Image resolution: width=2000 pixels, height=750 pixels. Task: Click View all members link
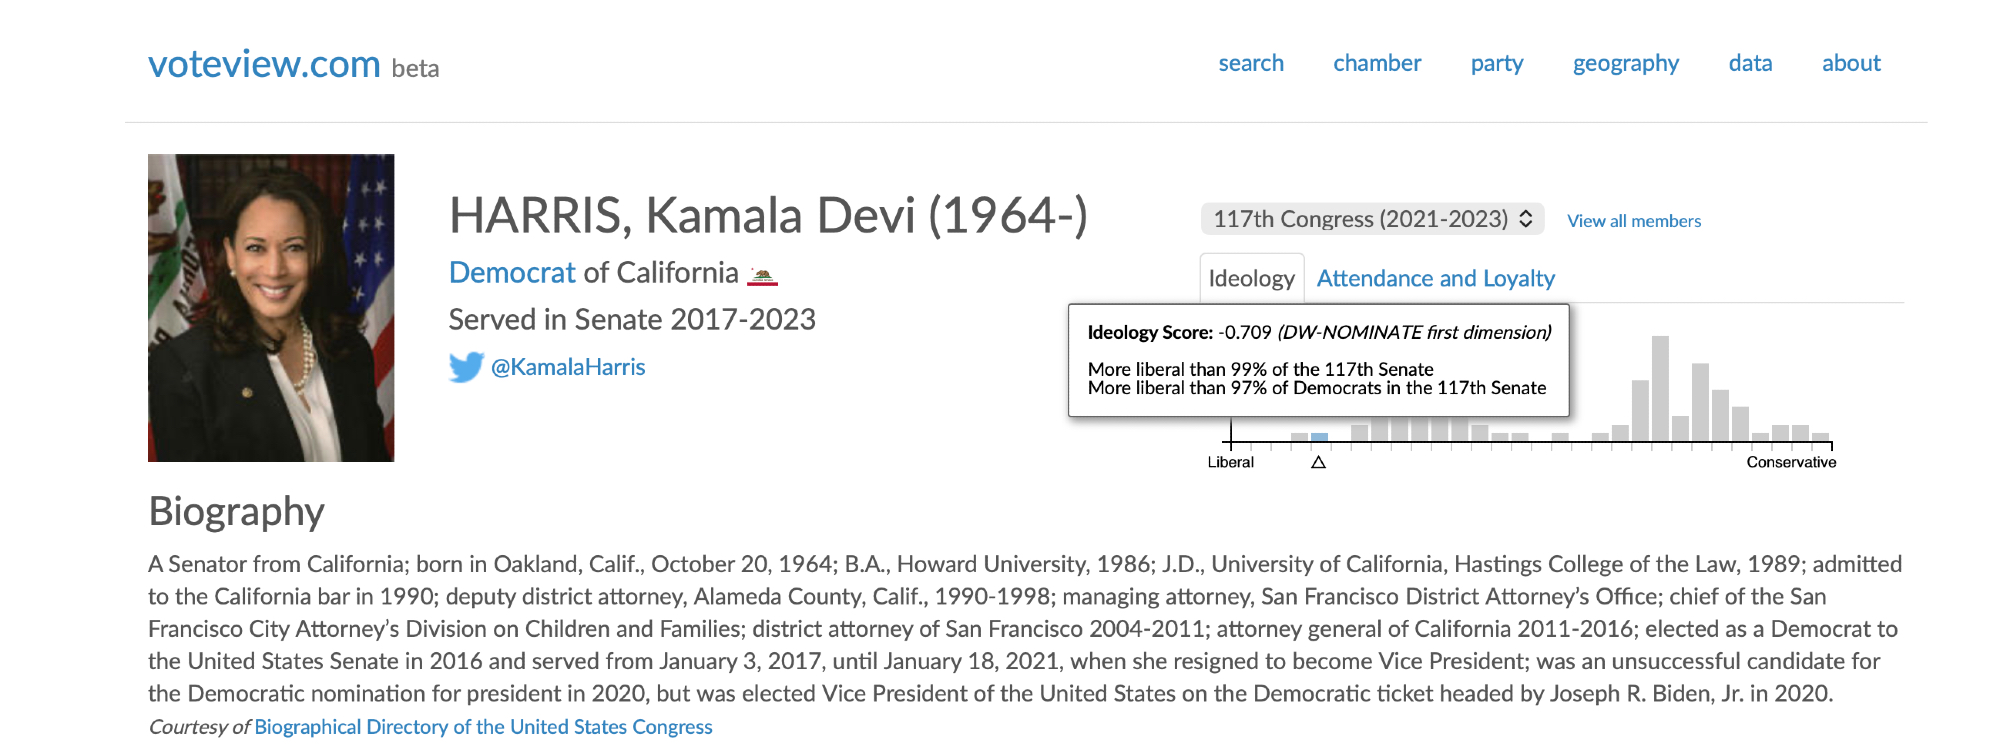coord(1633,221)
